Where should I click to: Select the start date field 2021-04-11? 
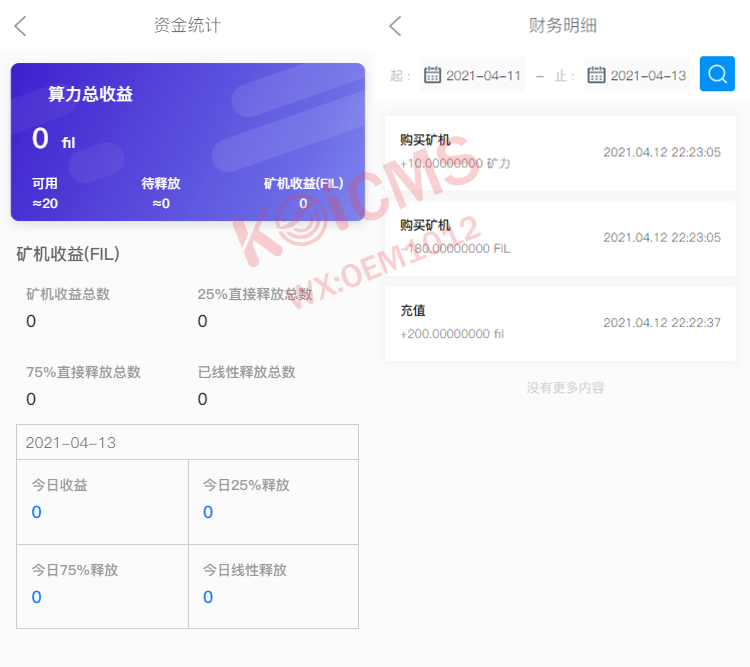[473, 75]
